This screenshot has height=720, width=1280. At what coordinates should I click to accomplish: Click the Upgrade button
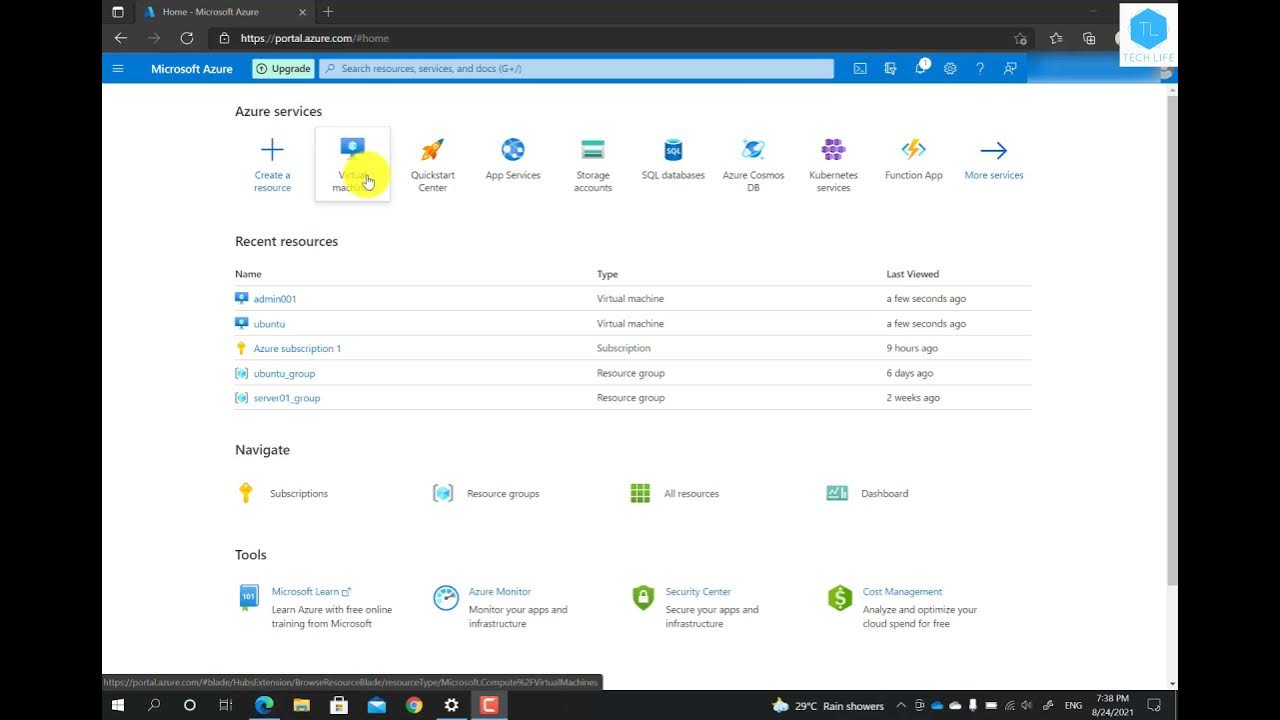click(283, 69)
